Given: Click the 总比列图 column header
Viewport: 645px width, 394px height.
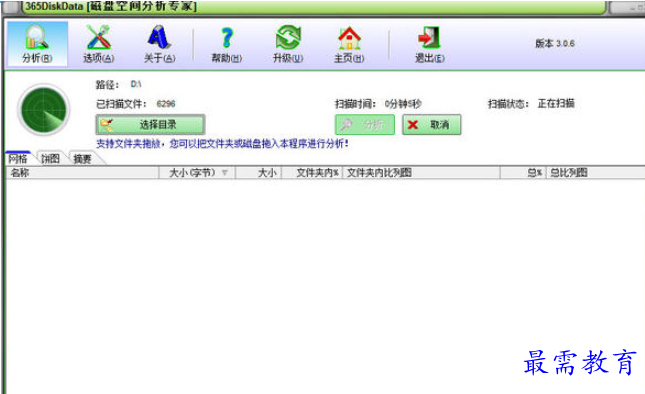Looking at the screenshot, I should tap(596, 173).
